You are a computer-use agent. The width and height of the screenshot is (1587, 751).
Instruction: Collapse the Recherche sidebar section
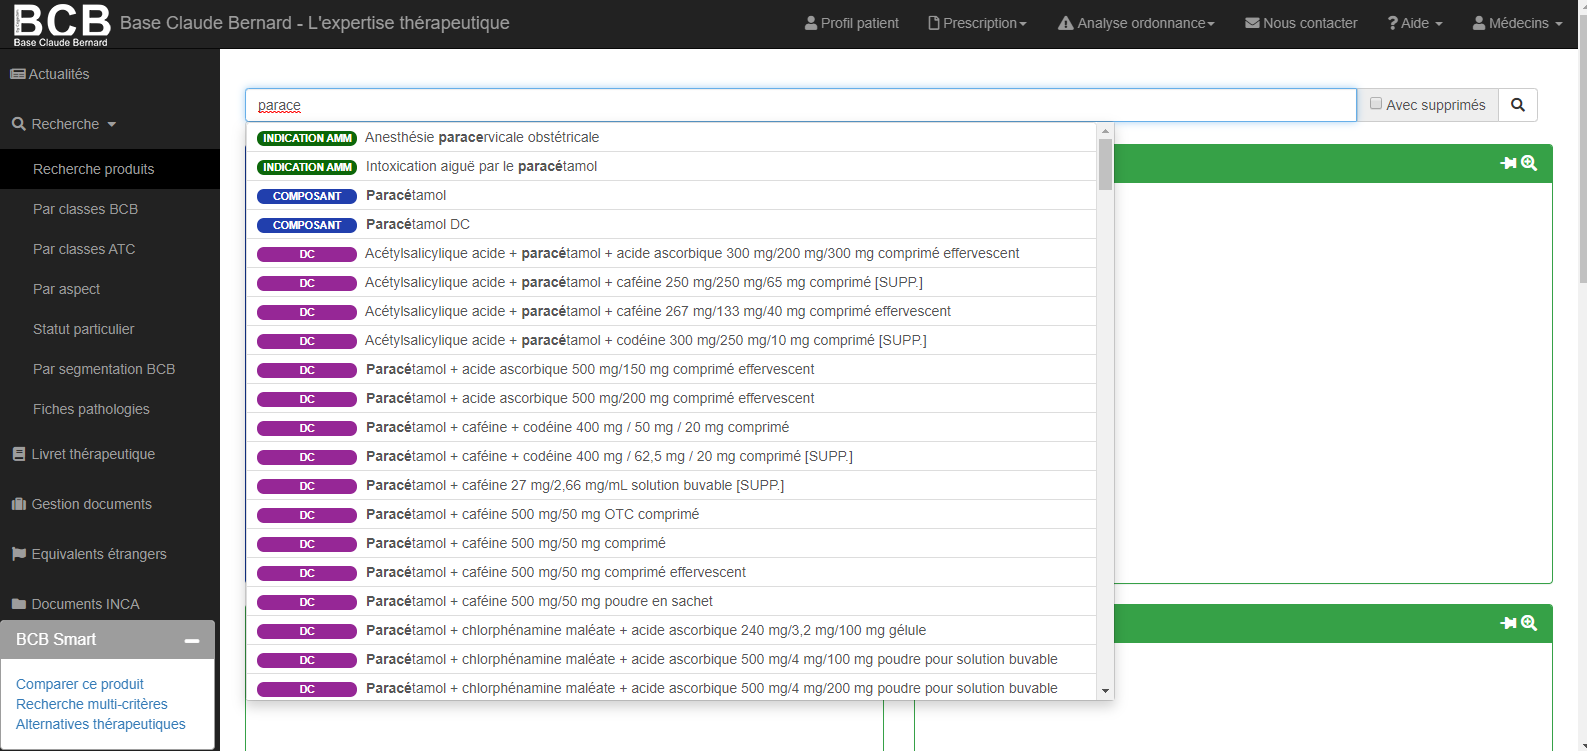tap(65, 124)
